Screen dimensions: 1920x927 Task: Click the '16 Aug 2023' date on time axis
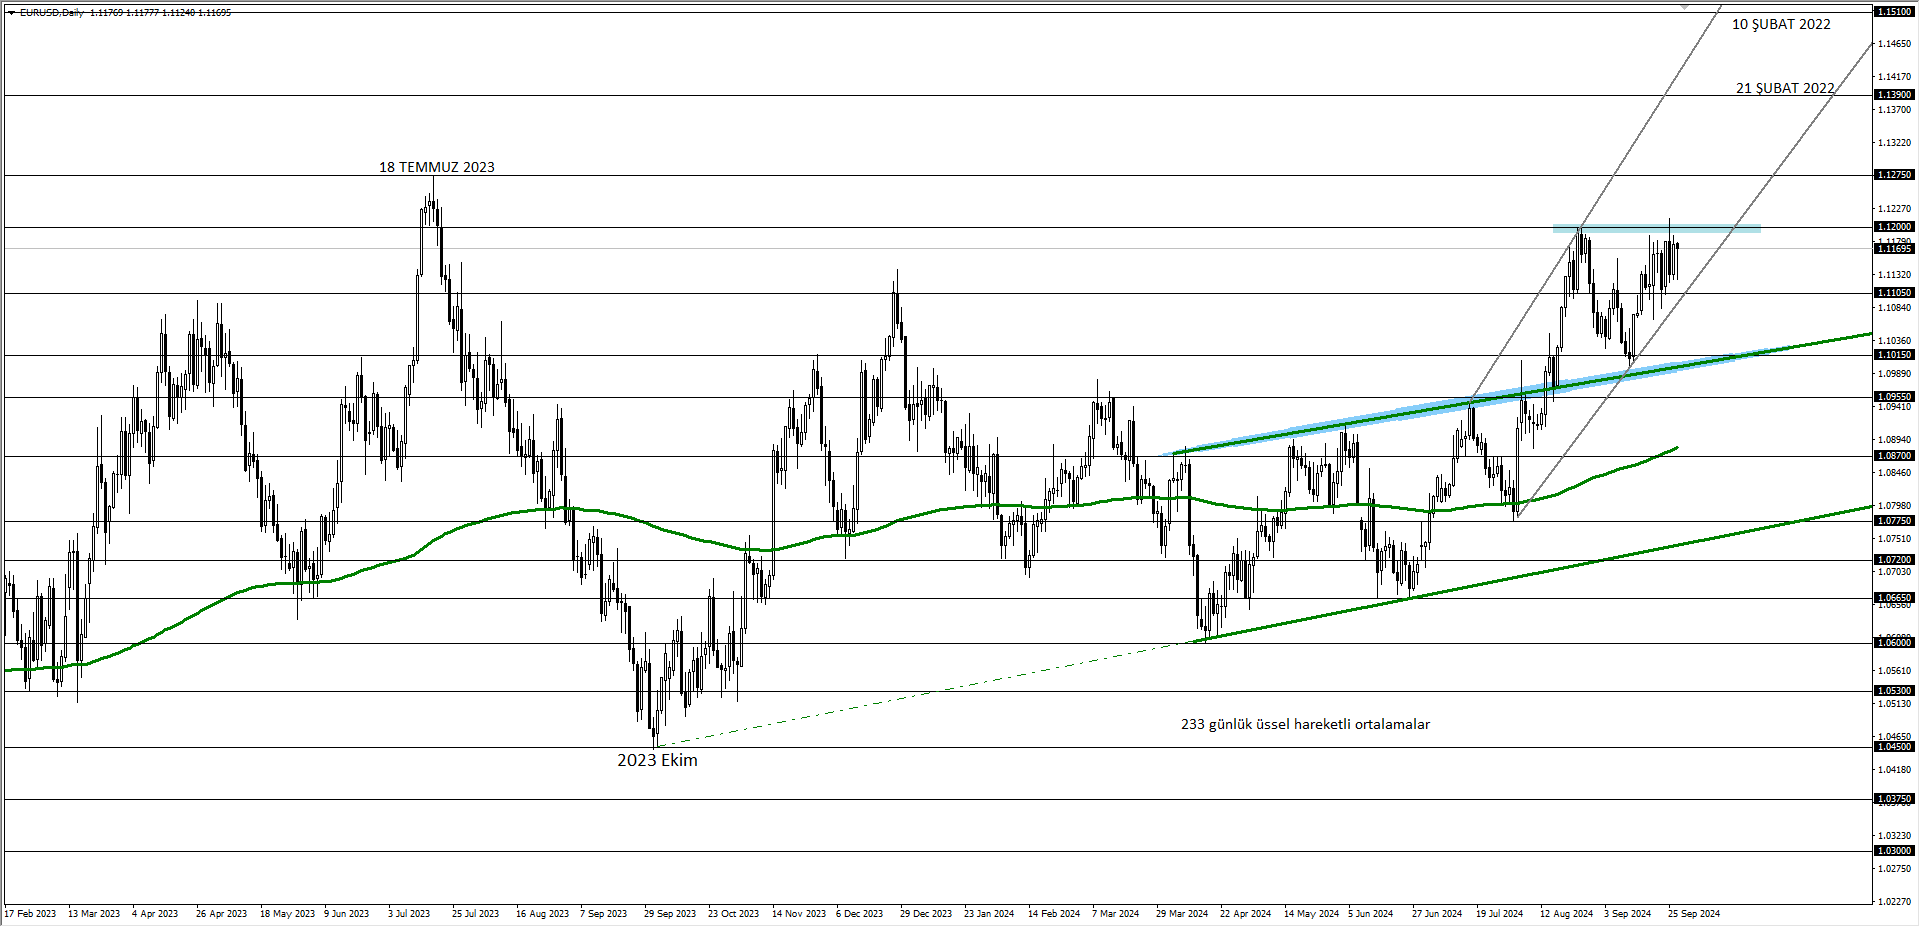point(542,914)
